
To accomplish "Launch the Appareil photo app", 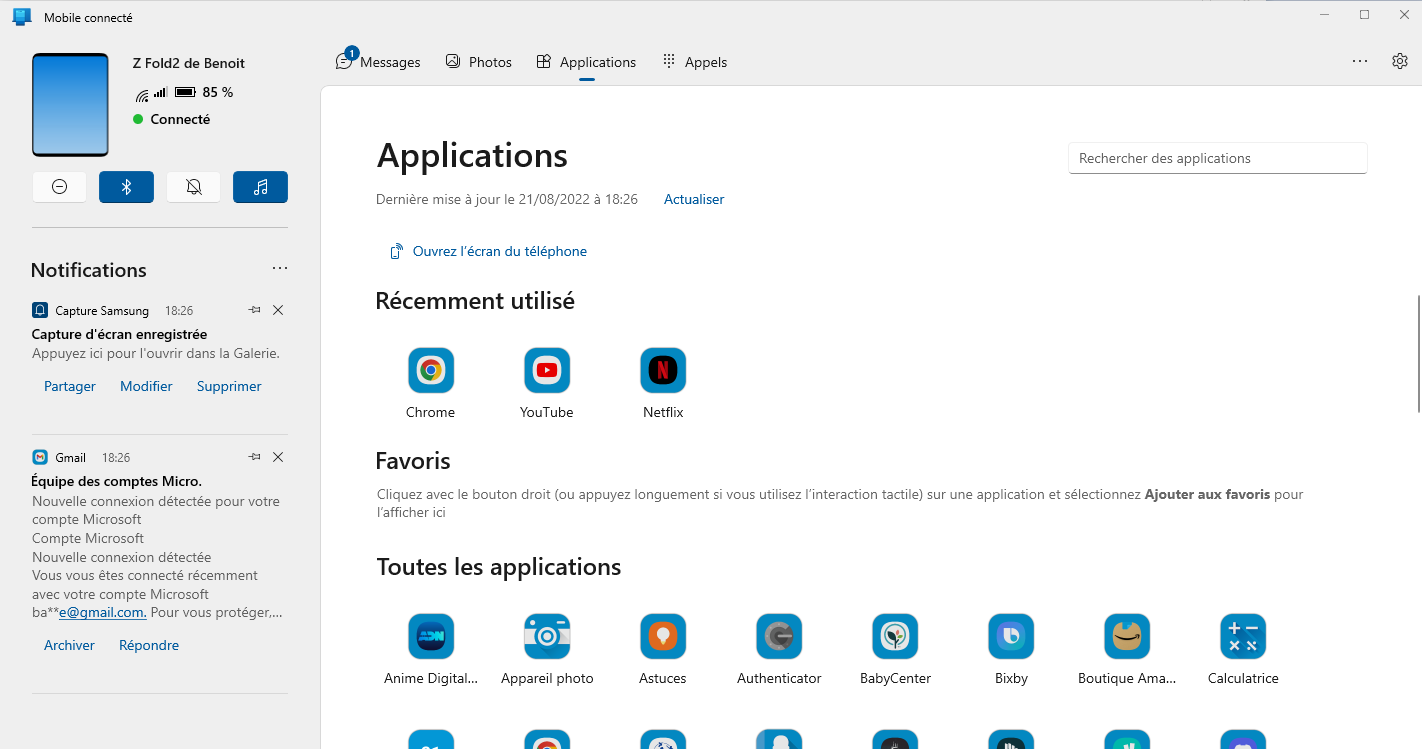I will point(547,637).
